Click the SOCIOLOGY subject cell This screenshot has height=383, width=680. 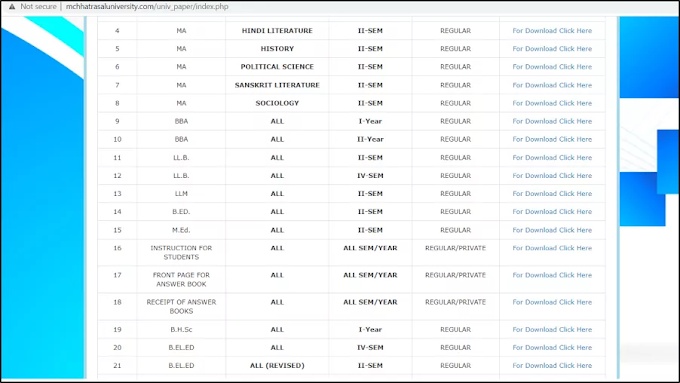pos(277,103)
